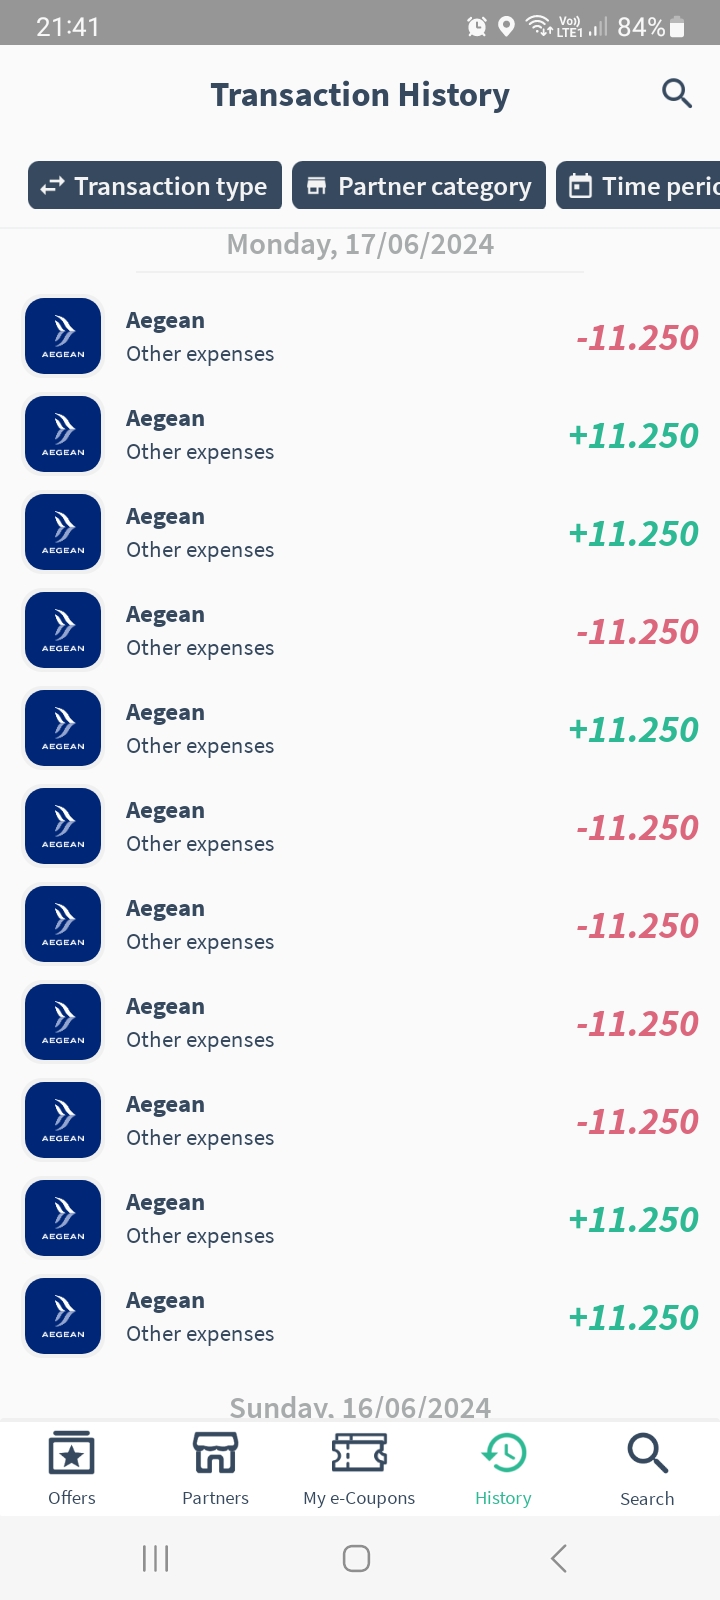Screen dimensions: 720x1600
Task: Tap the calendar icon on Time period
Action: (x=580, y=186)
